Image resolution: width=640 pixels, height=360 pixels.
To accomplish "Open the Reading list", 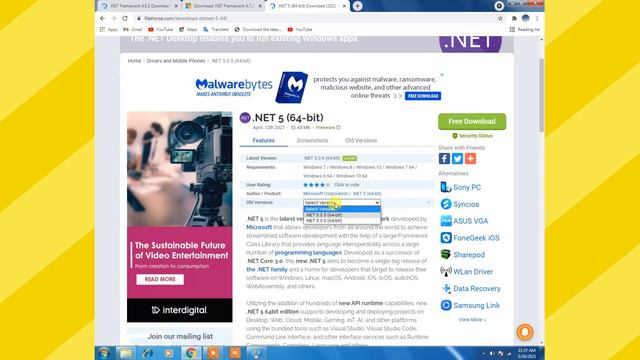I will coord(524,29).
